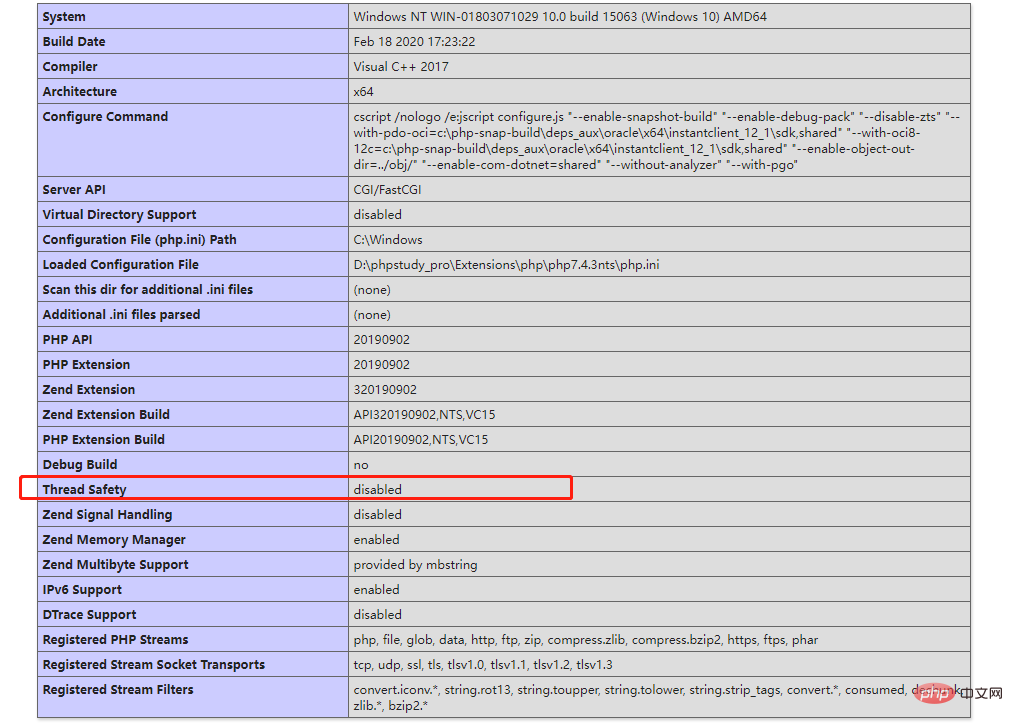The height and width of the screenshot is (726, 1013).
Task: Click the "Zend Extension Build" label
Action: point(106,415)
